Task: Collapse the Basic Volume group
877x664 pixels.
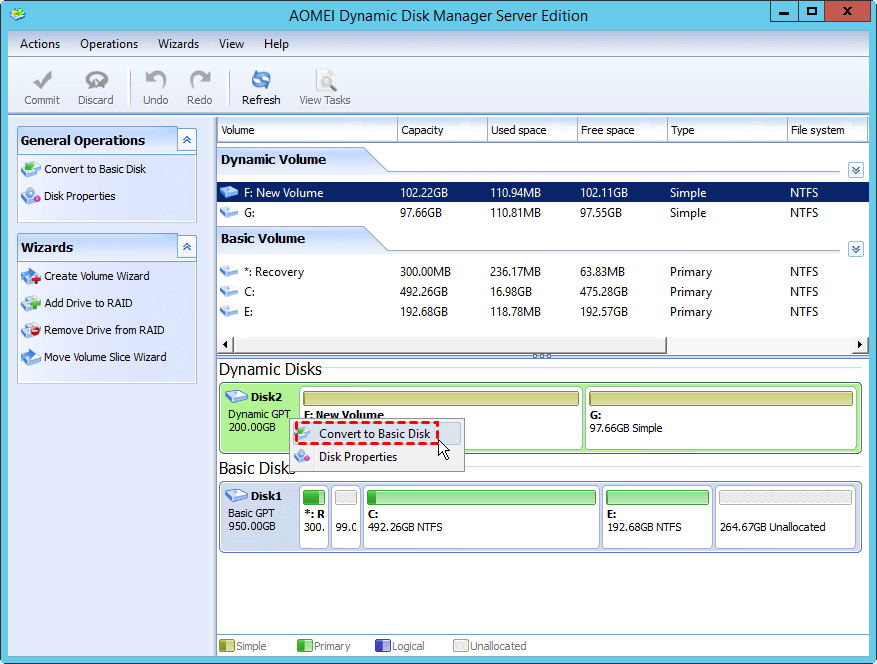Action: tap(855, 249)
